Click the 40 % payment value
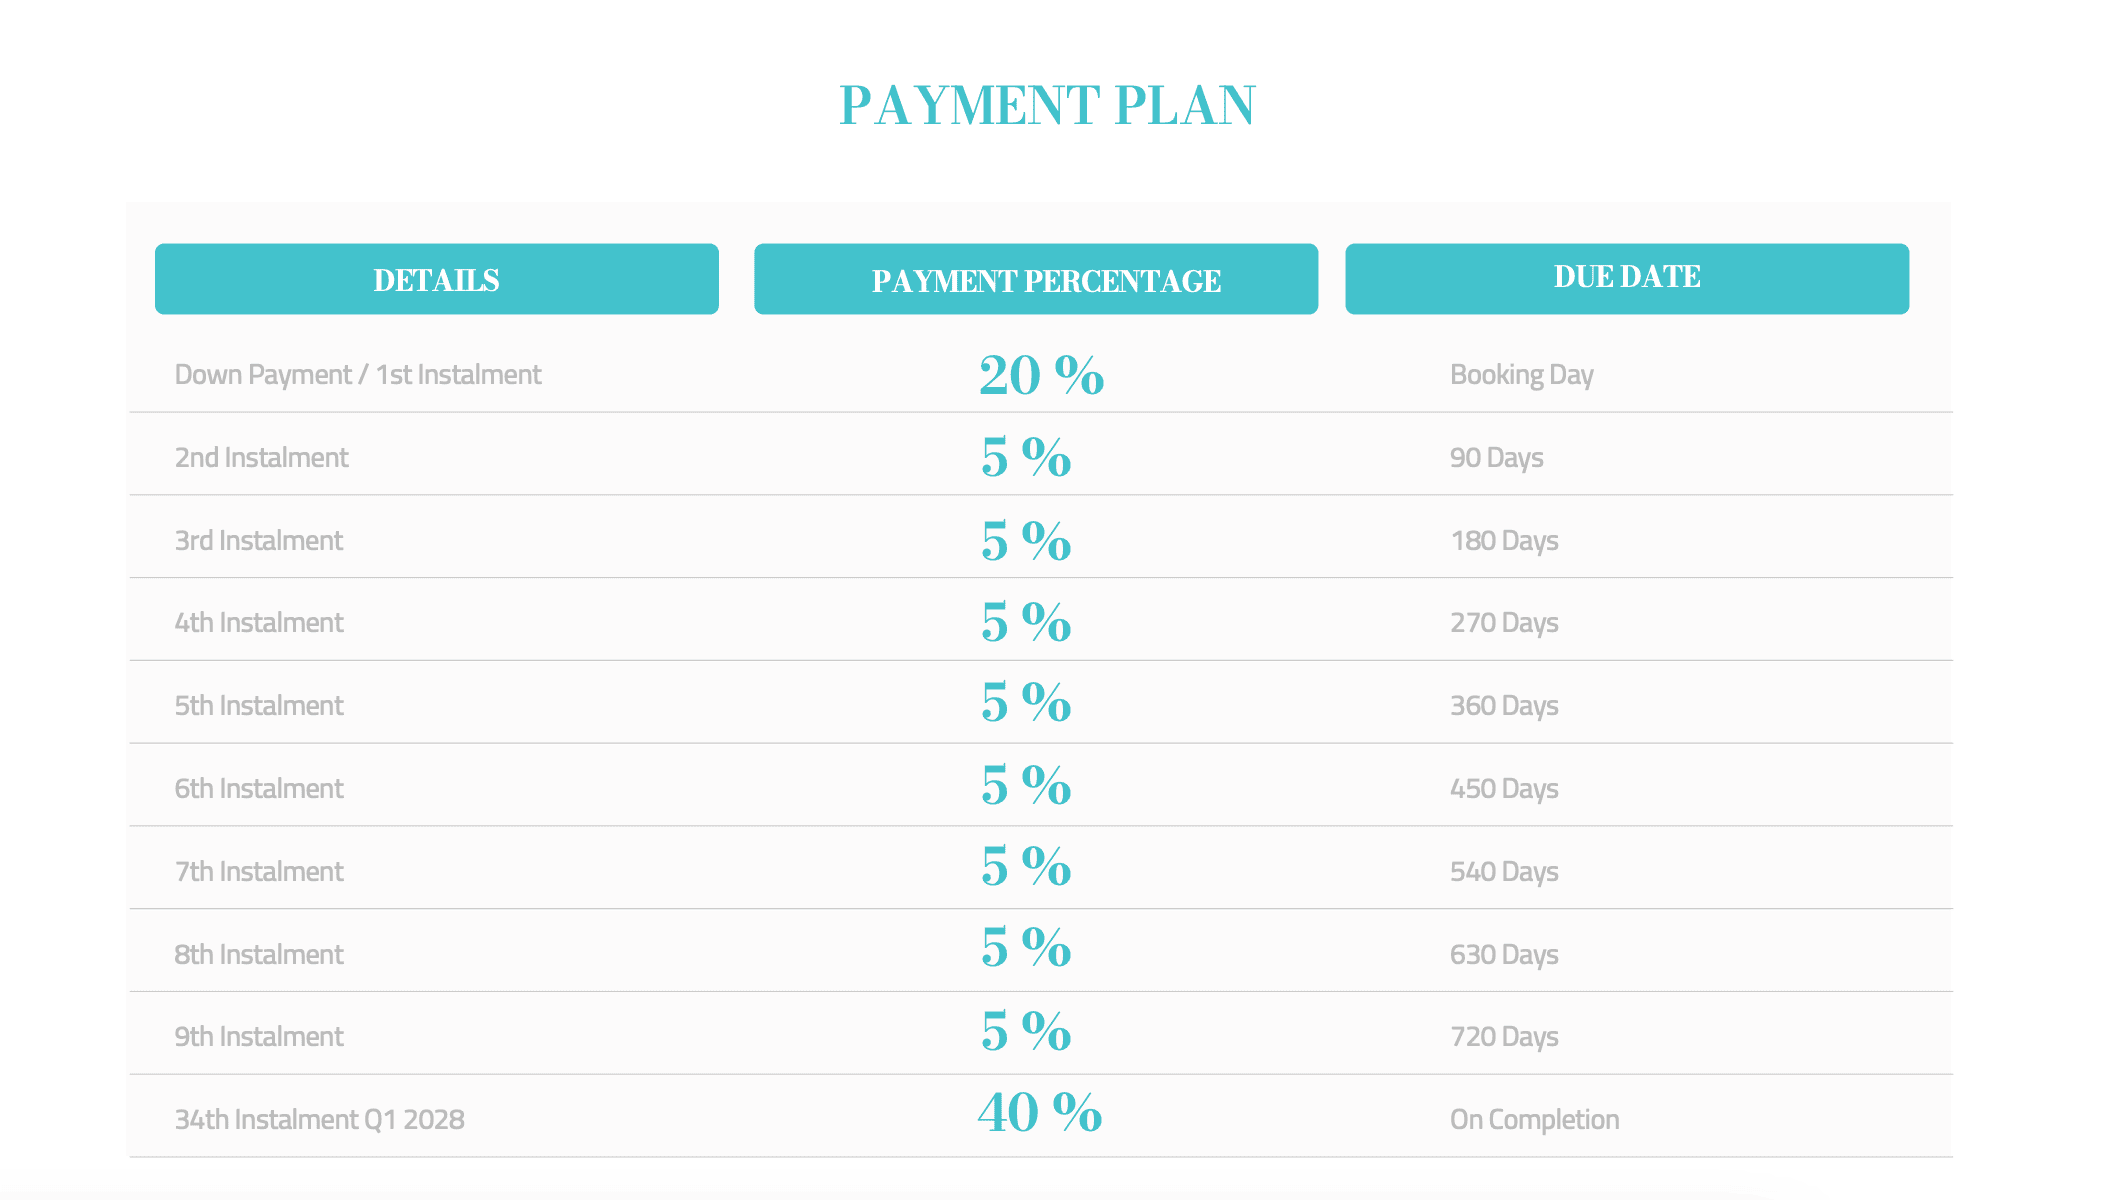2102x1200 pixels. coord(1039,1113)
